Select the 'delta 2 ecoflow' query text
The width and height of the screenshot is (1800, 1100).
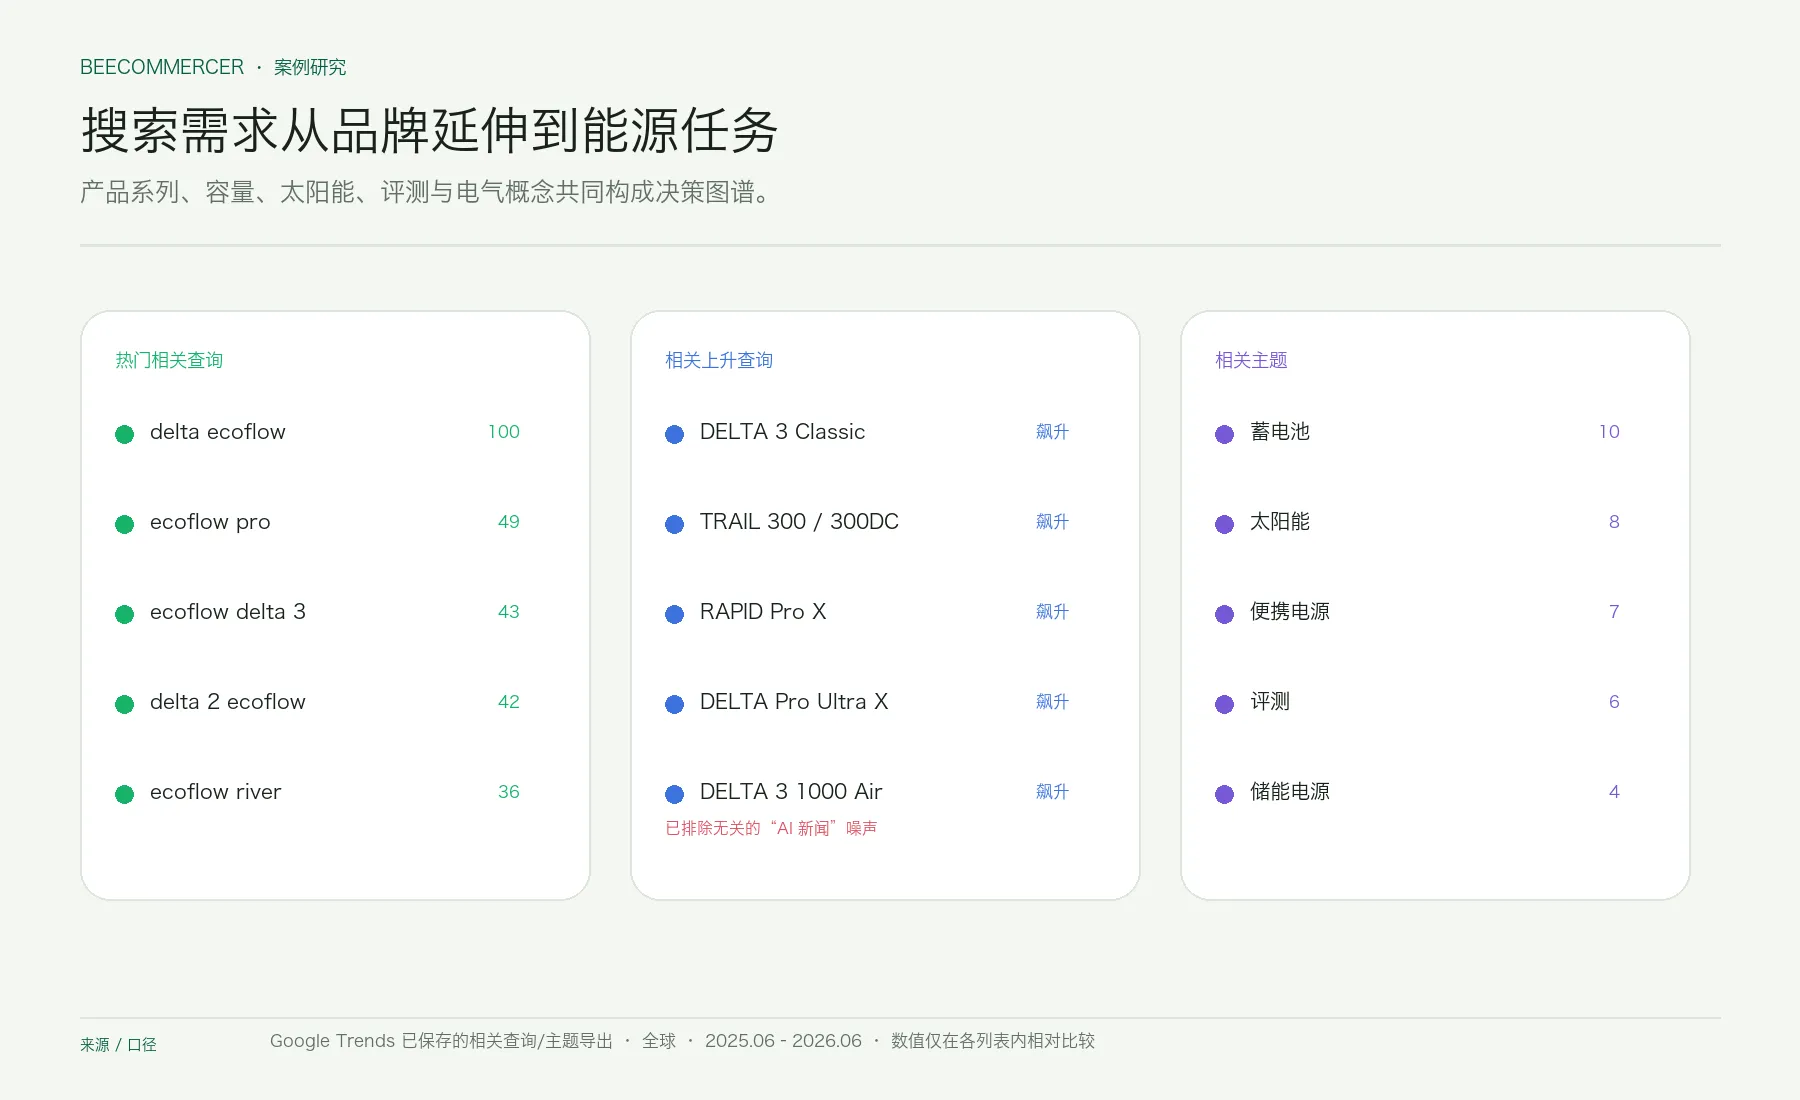[228, 702]
